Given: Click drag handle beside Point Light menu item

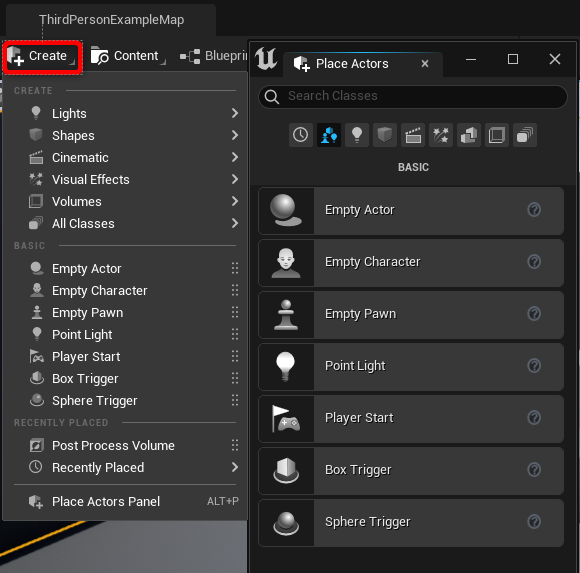Looking at the screenshot, I should tap(235, 334).
